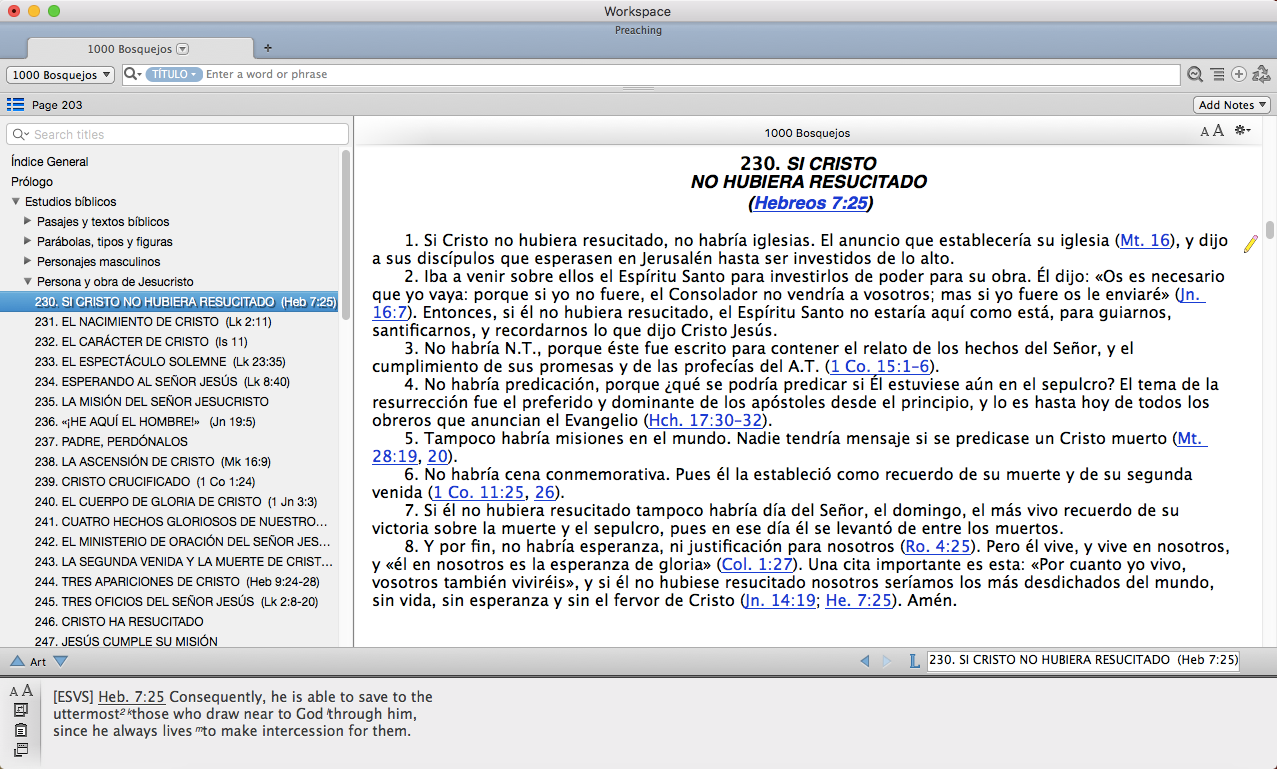Select 246. CRISTO HA RESUCITADO
This screenshot has width=1277, height=769.
pyautogui.click(x=119, y=622)
